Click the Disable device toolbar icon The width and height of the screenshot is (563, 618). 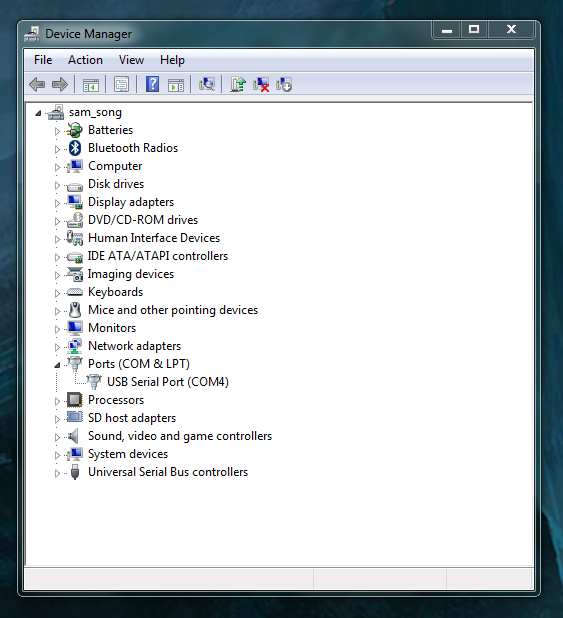tap(284, 84)
